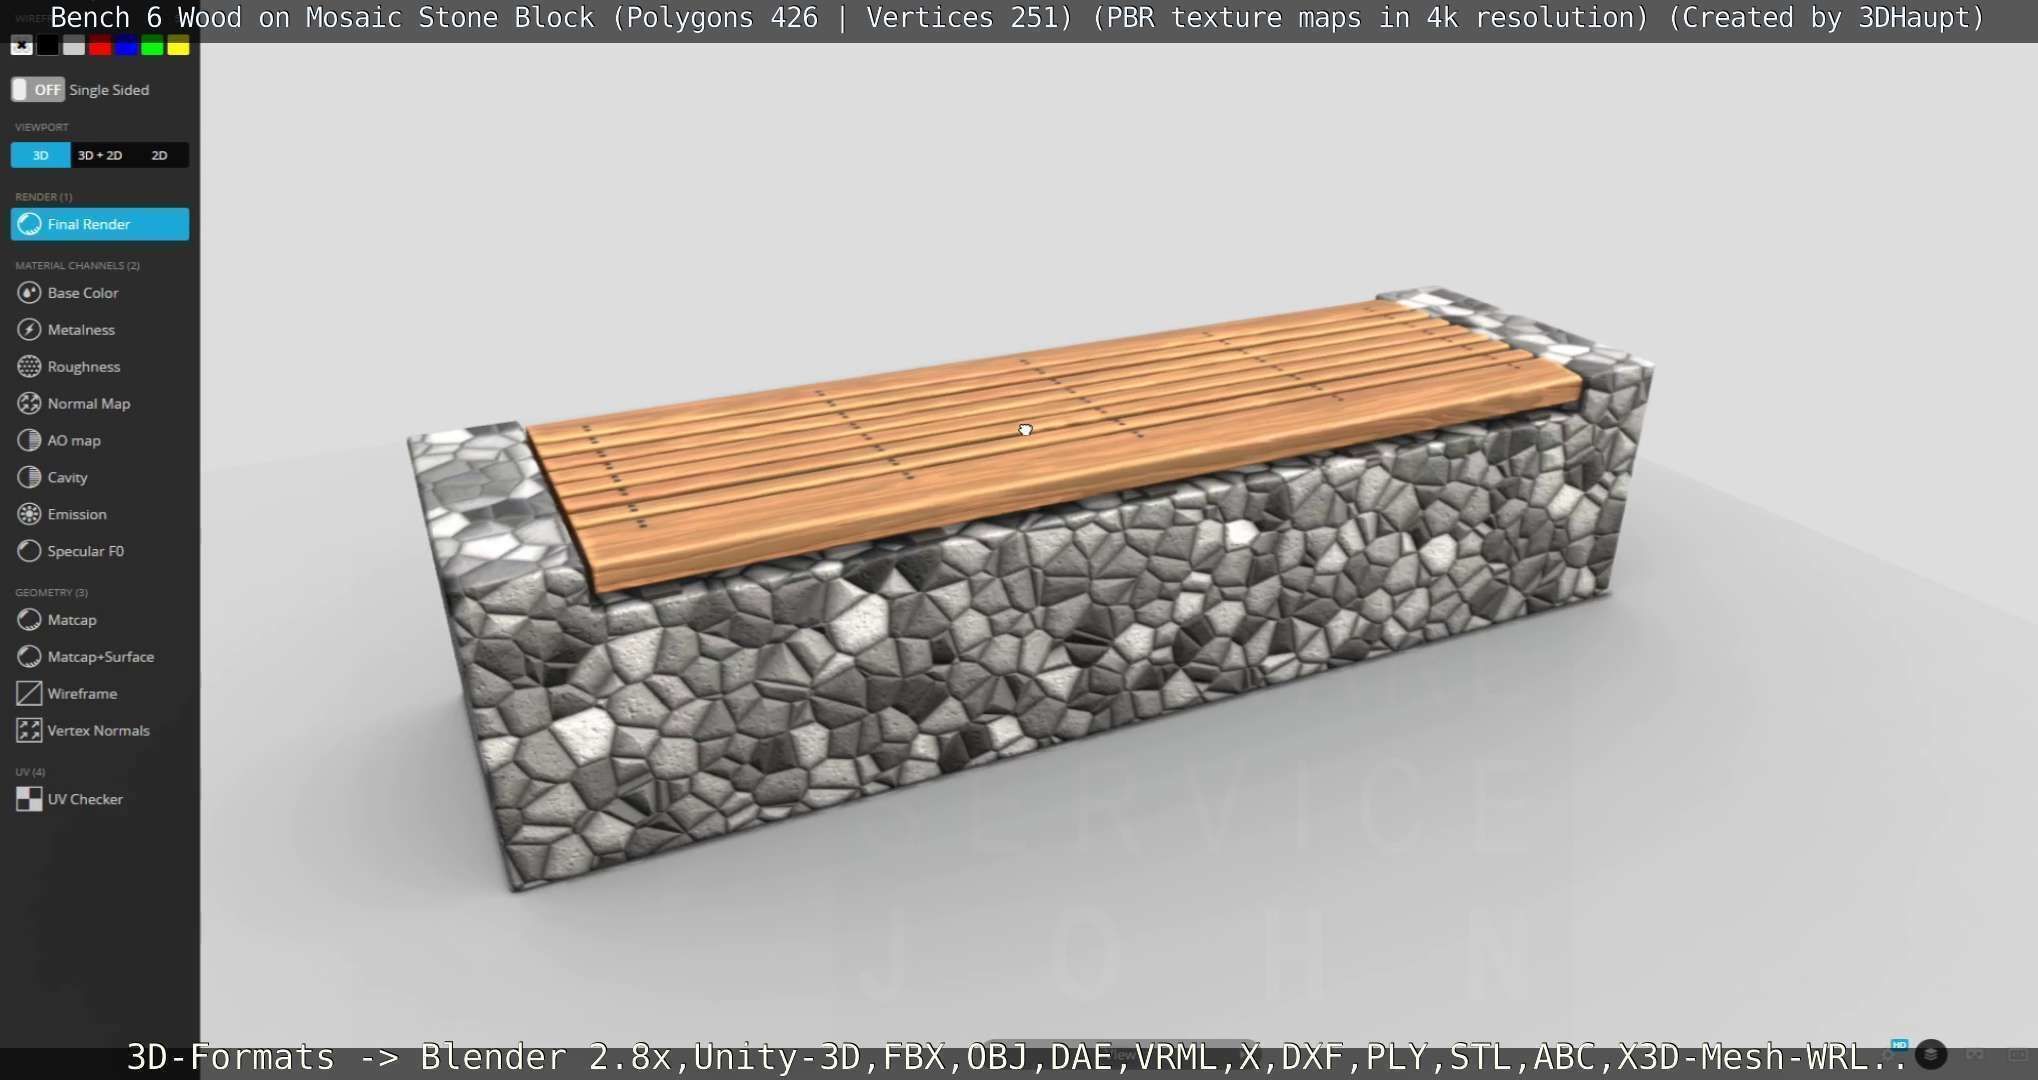
Task: Show the Cavity channel
Action: pyautogui.click(x=53, y=478)
